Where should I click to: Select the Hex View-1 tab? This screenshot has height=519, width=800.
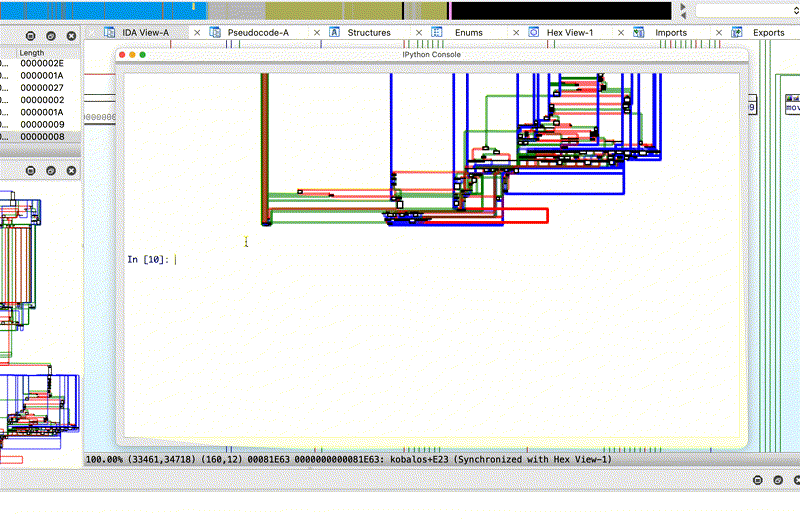tap(569, 32)
